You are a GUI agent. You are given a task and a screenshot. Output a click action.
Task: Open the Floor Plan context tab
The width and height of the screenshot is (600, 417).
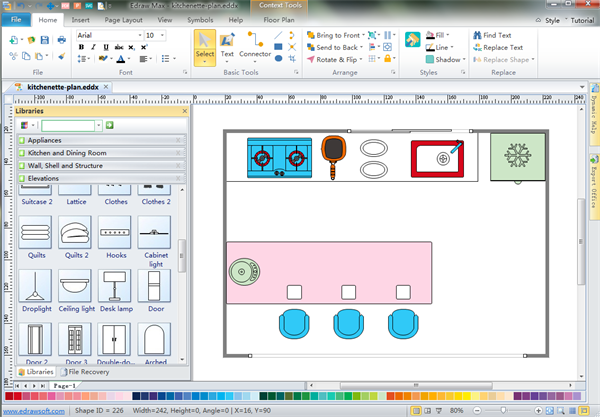point(279,20)
